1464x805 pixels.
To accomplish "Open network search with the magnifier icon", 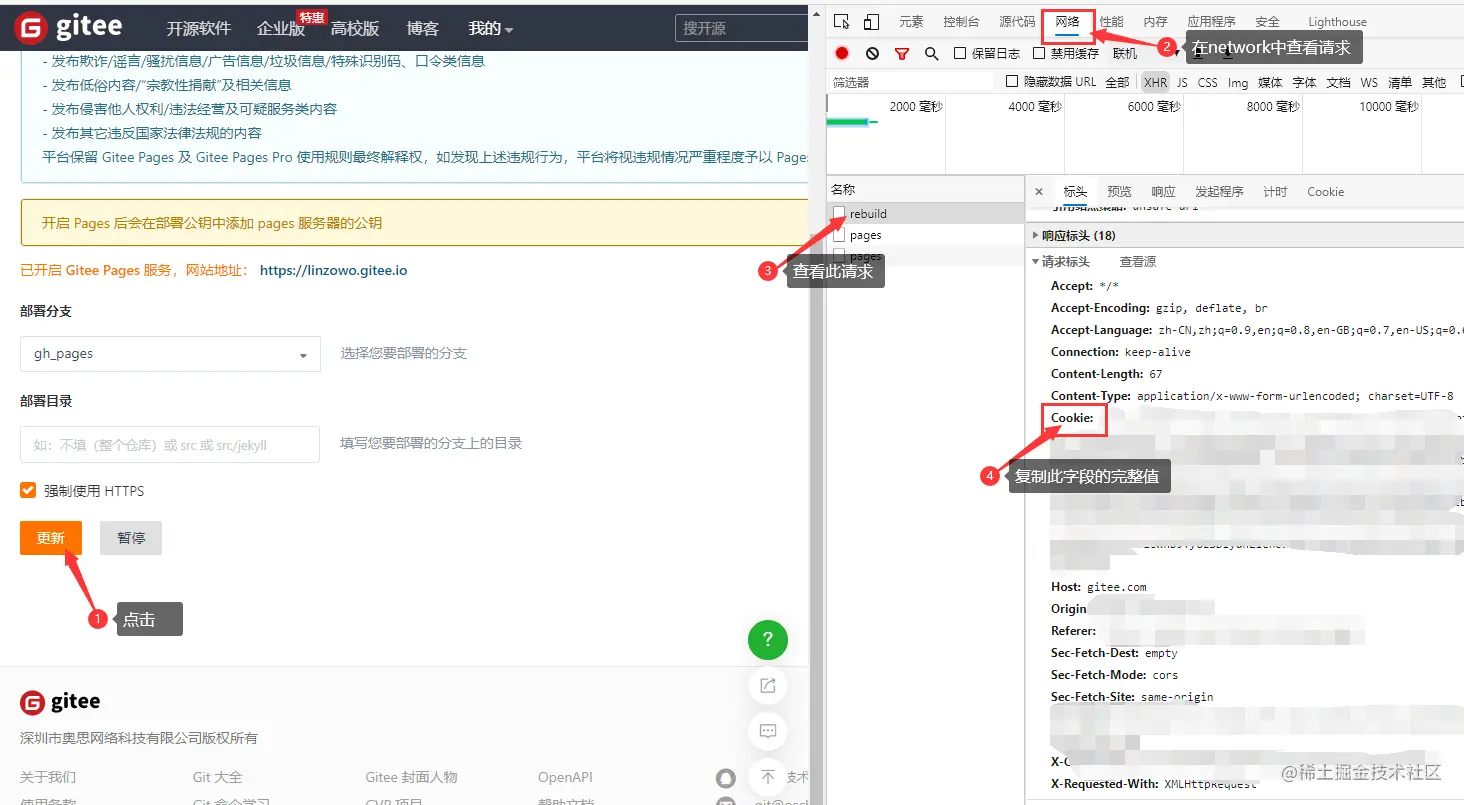I will click(932, 53).
